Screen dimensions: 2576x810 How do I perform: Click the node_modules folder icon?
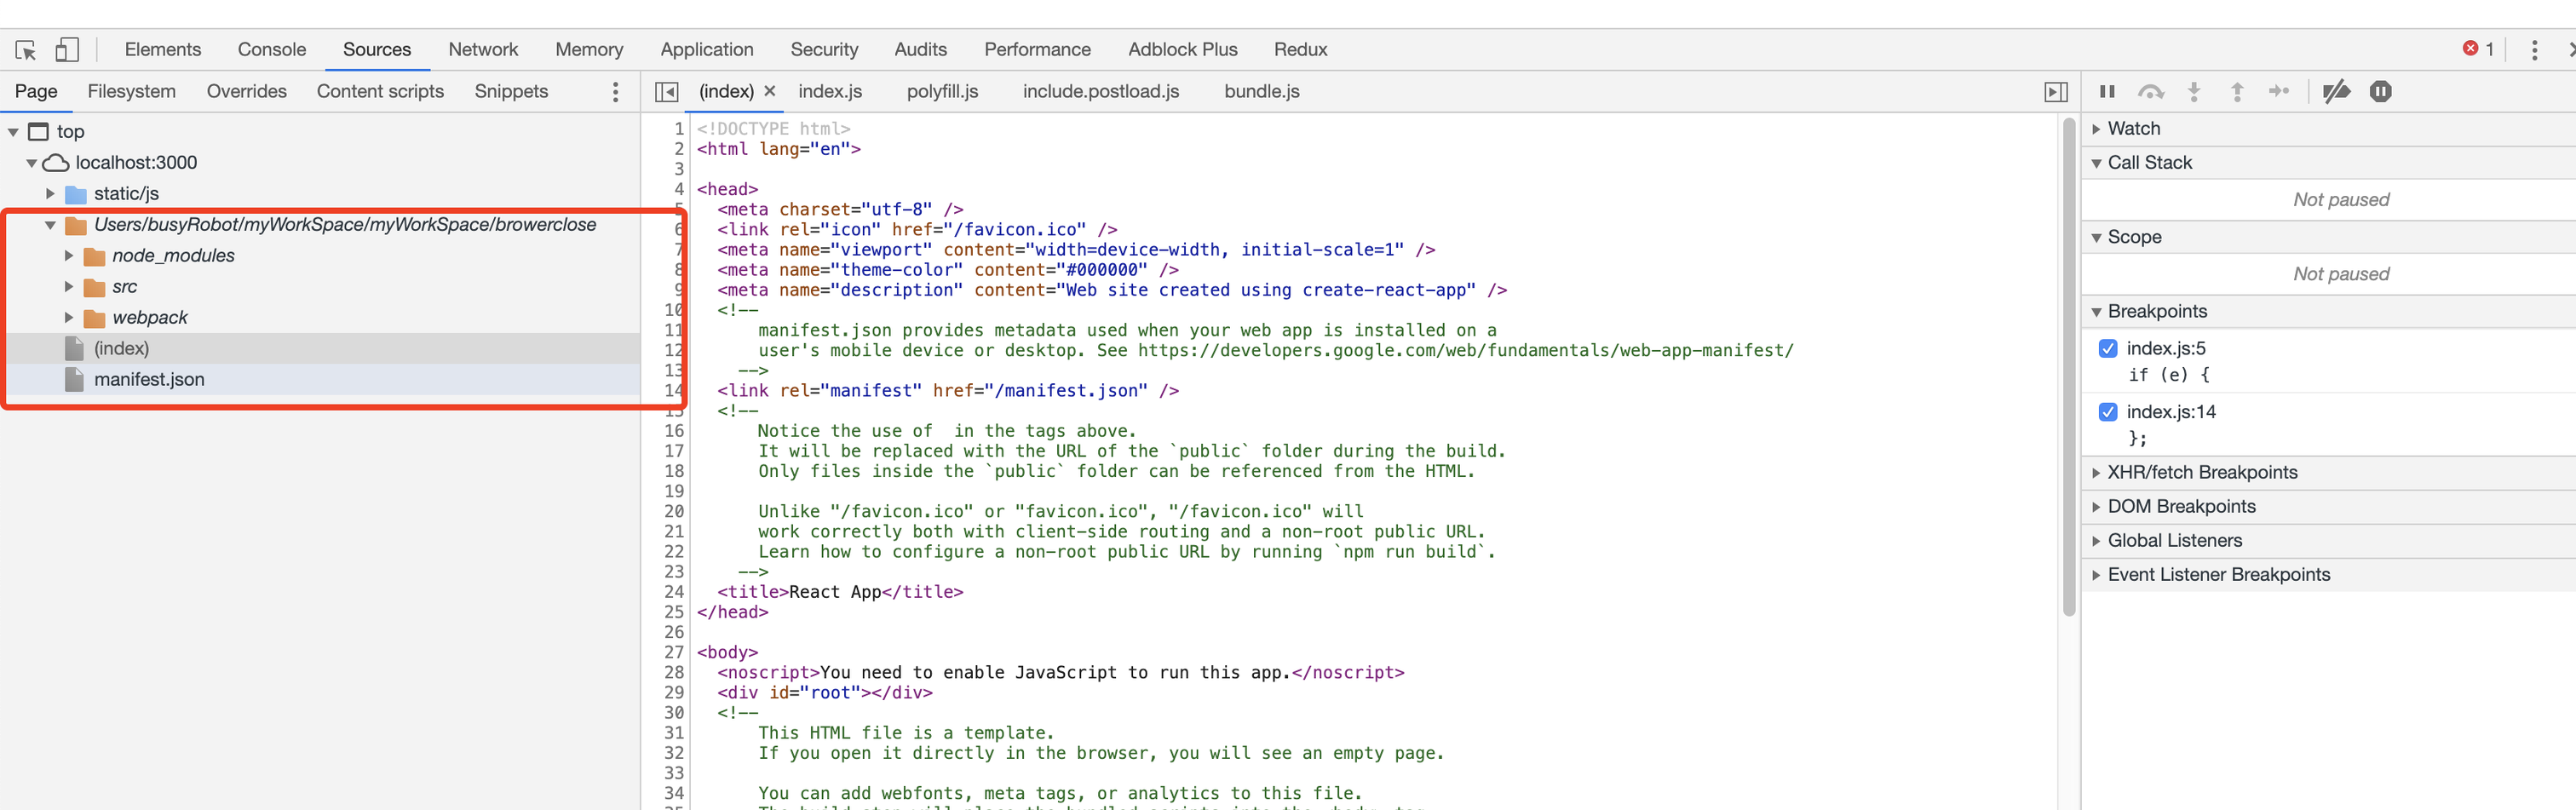coord(95,256)
